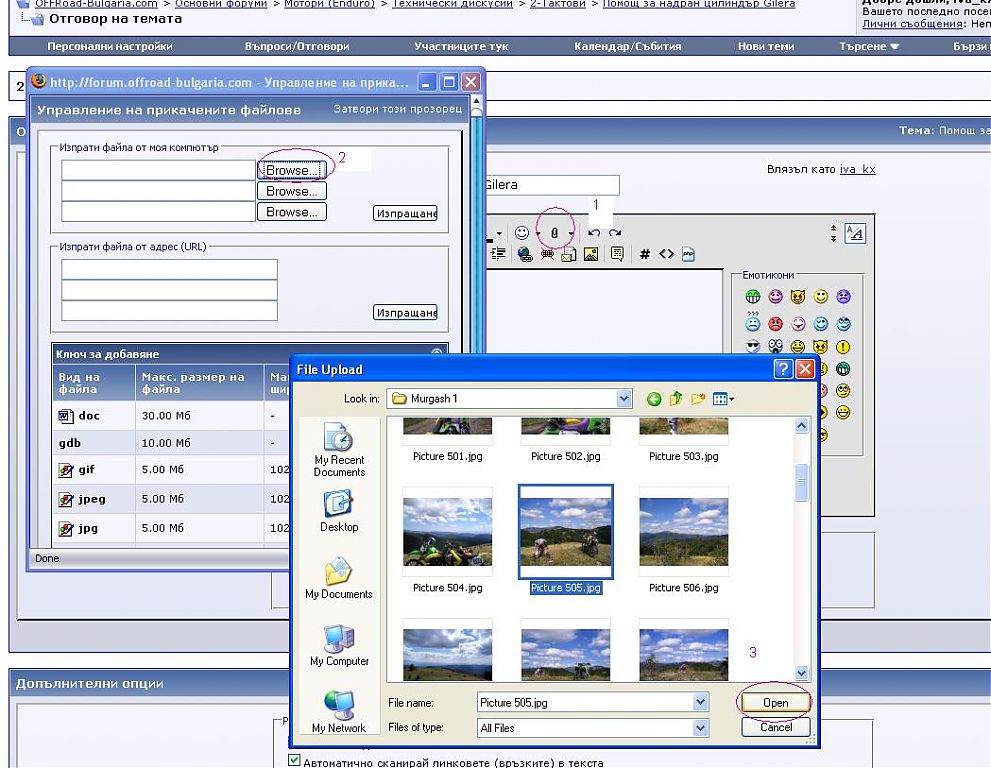Open Календар/Събития in the navbar

[628, 46]
